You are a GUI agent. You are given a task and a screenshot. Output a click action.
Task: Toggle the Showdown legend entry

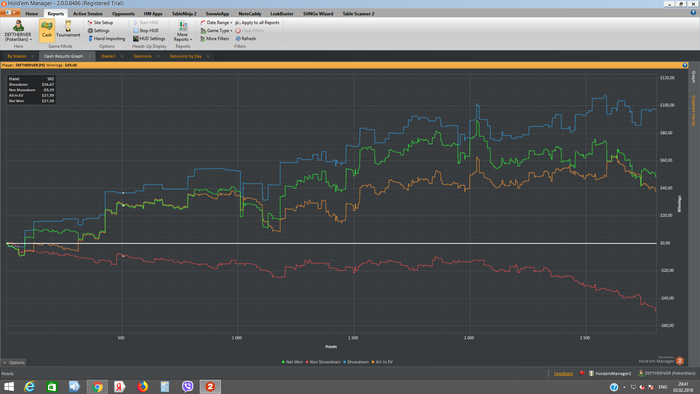click(x=356, y=362)
